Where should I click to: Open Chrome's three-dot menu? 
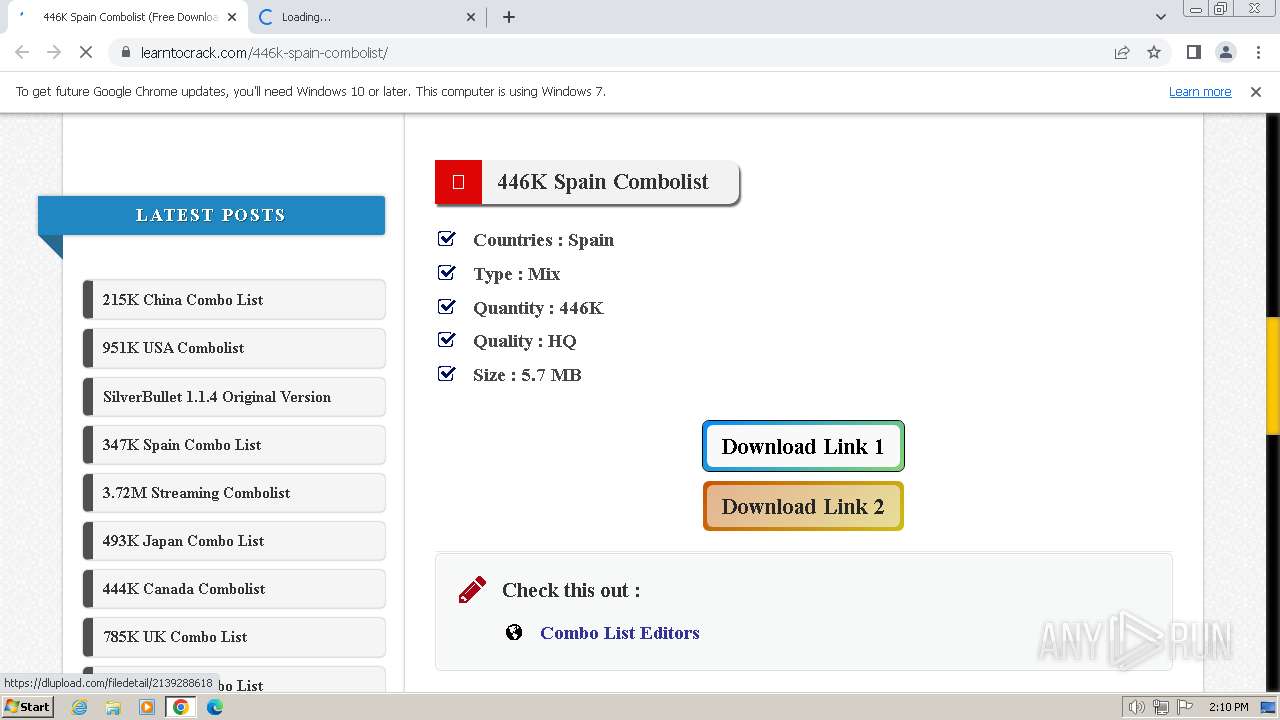(1258, 52)
